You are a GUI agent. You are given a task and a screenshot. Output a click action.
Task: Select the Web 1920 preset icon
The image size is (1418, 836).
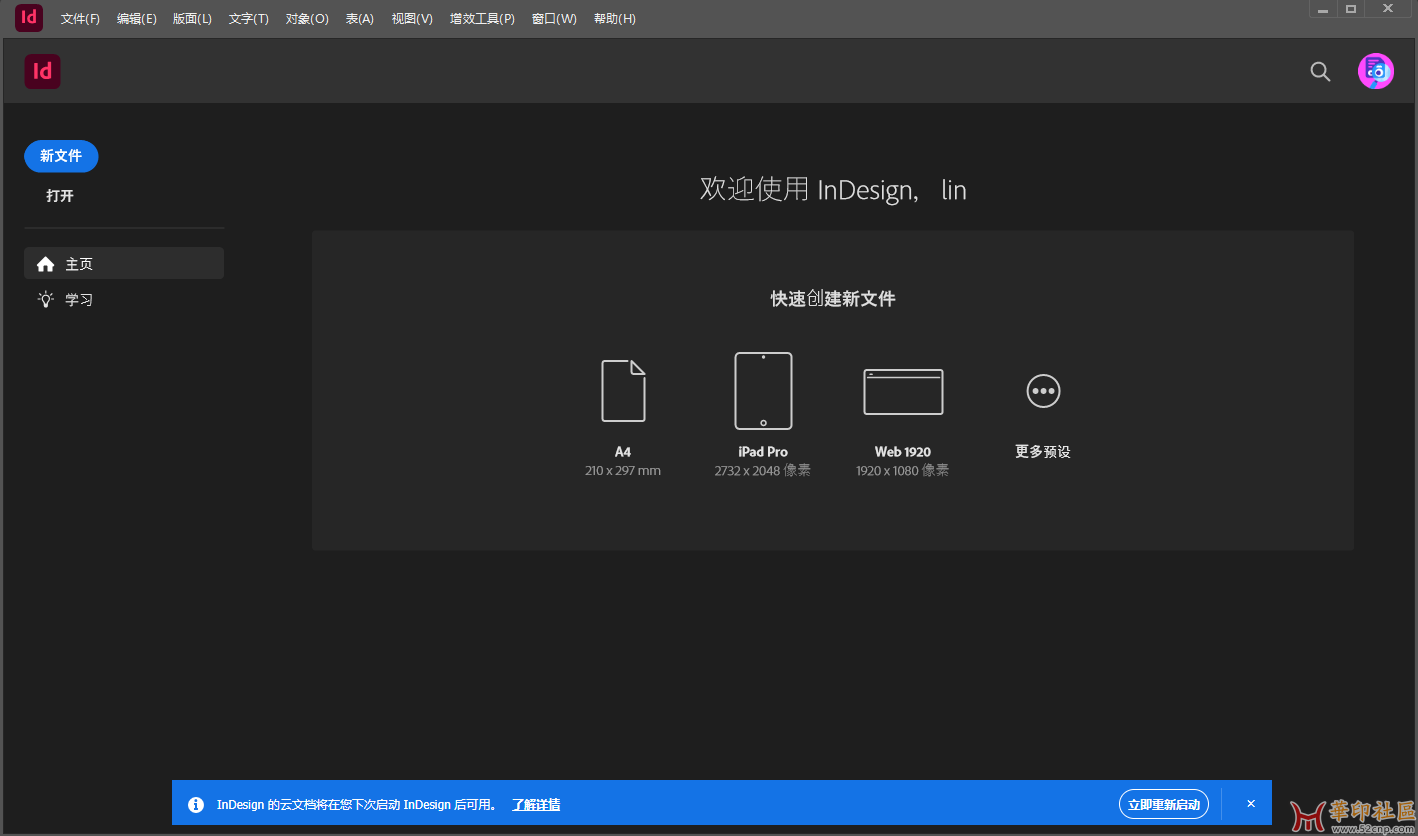tap(903, 391)
